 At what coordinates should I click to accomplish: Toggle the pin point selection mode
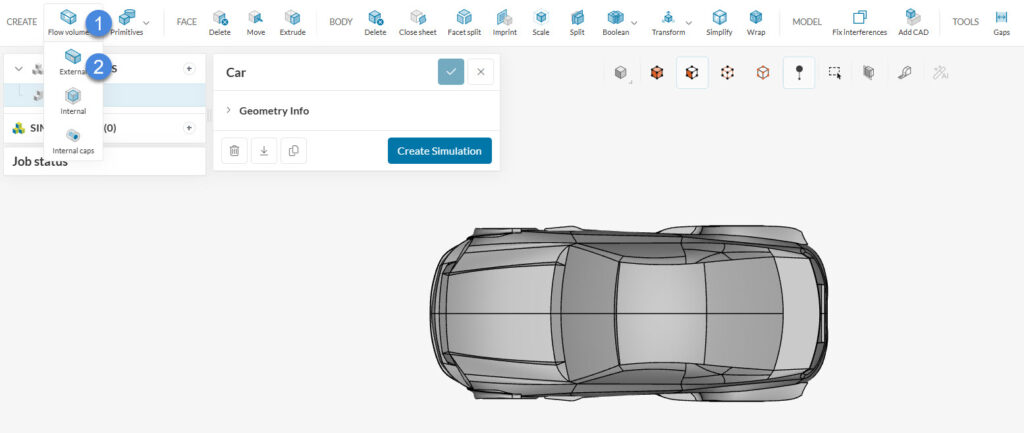pos(798,72)
